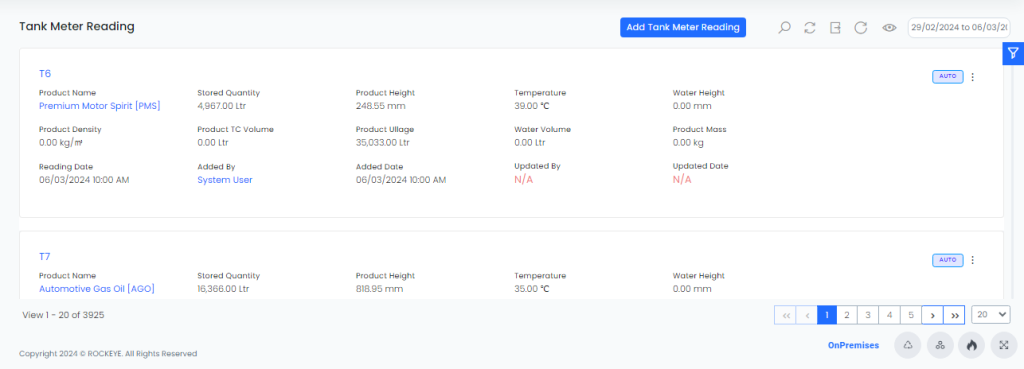Expand the page size dropdown showing 20
Screen dimensions: 1024x369
(991, 315)
